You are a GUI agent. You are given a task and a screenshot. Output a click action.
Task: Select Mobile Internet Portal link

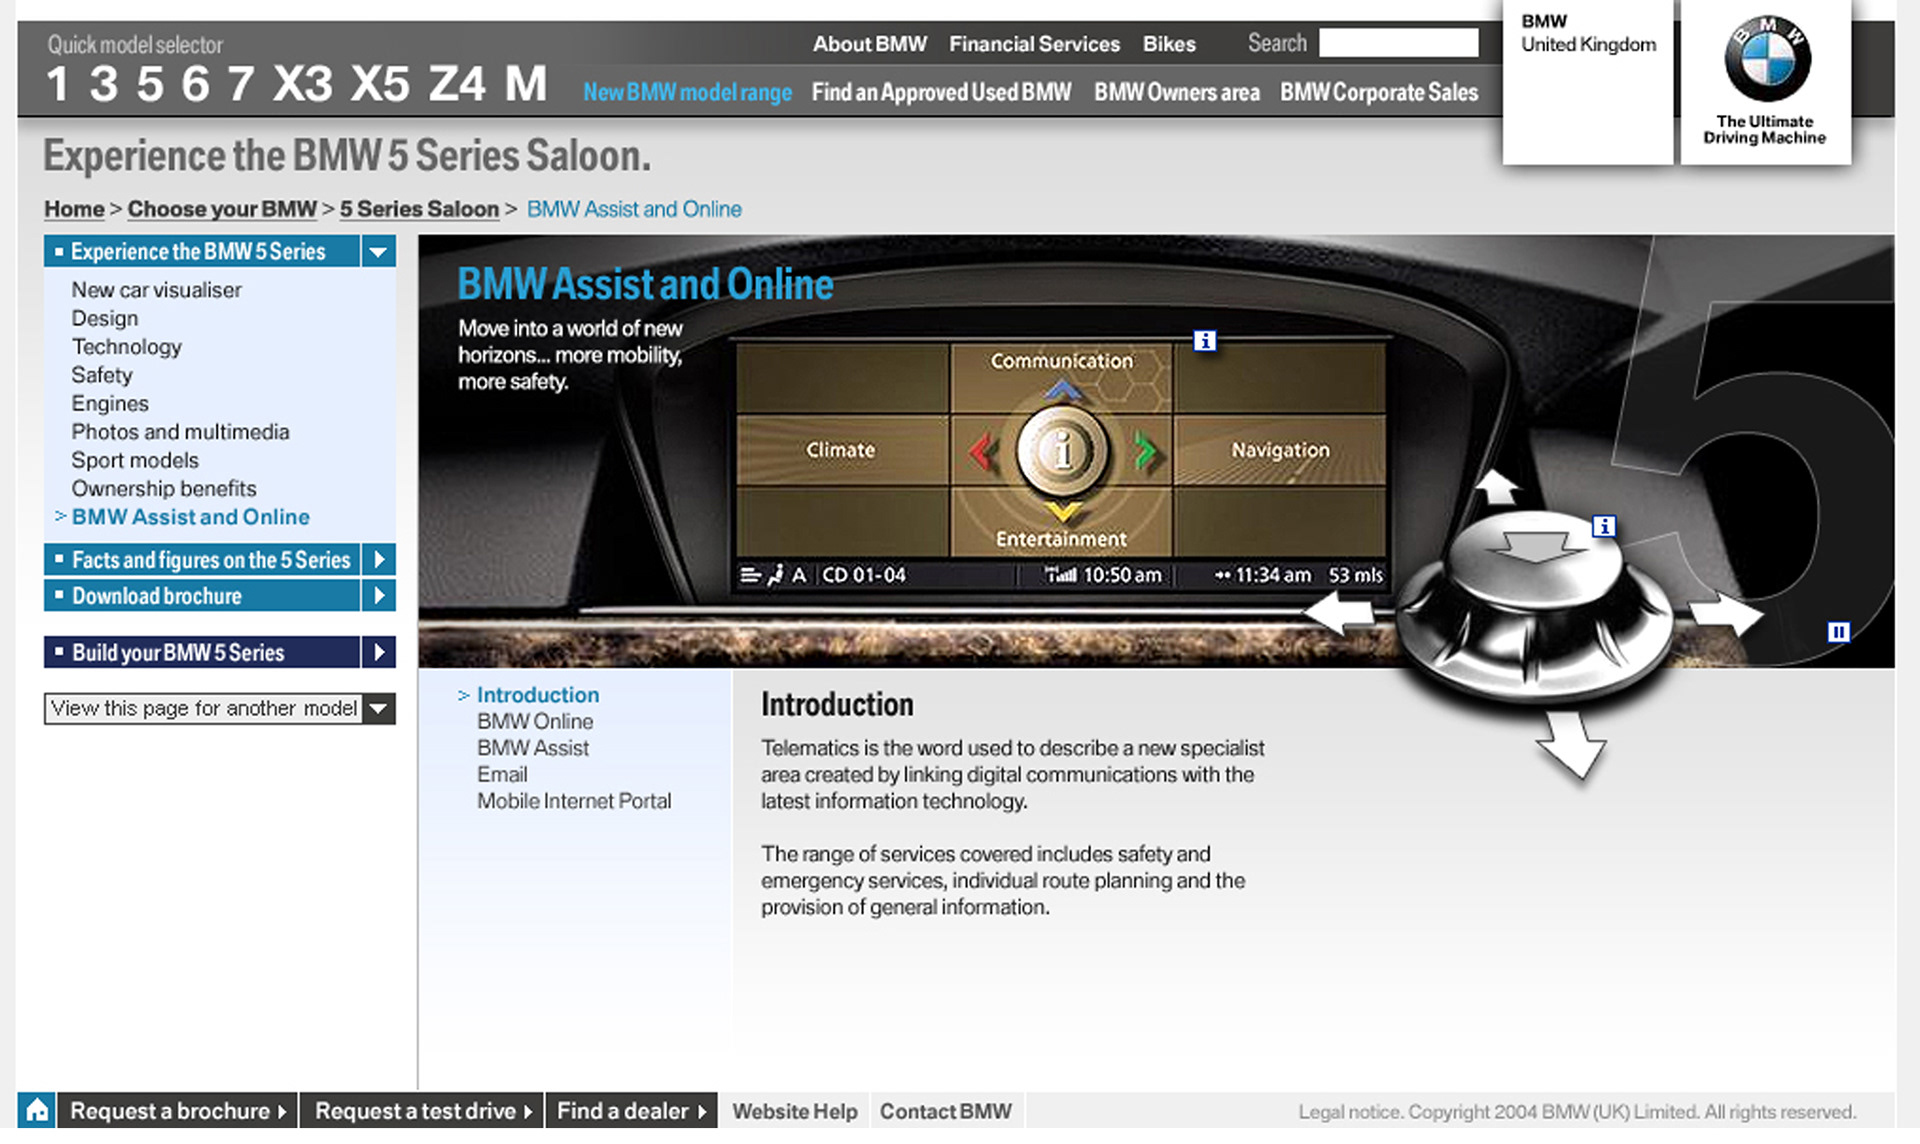coord(574,801)
